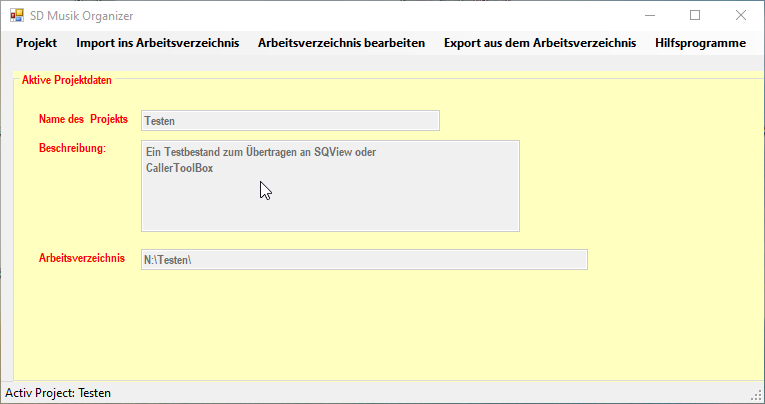The image size is (765, 404).
Task: Maximize the SD Musik Organizer window
Action: 695,15
